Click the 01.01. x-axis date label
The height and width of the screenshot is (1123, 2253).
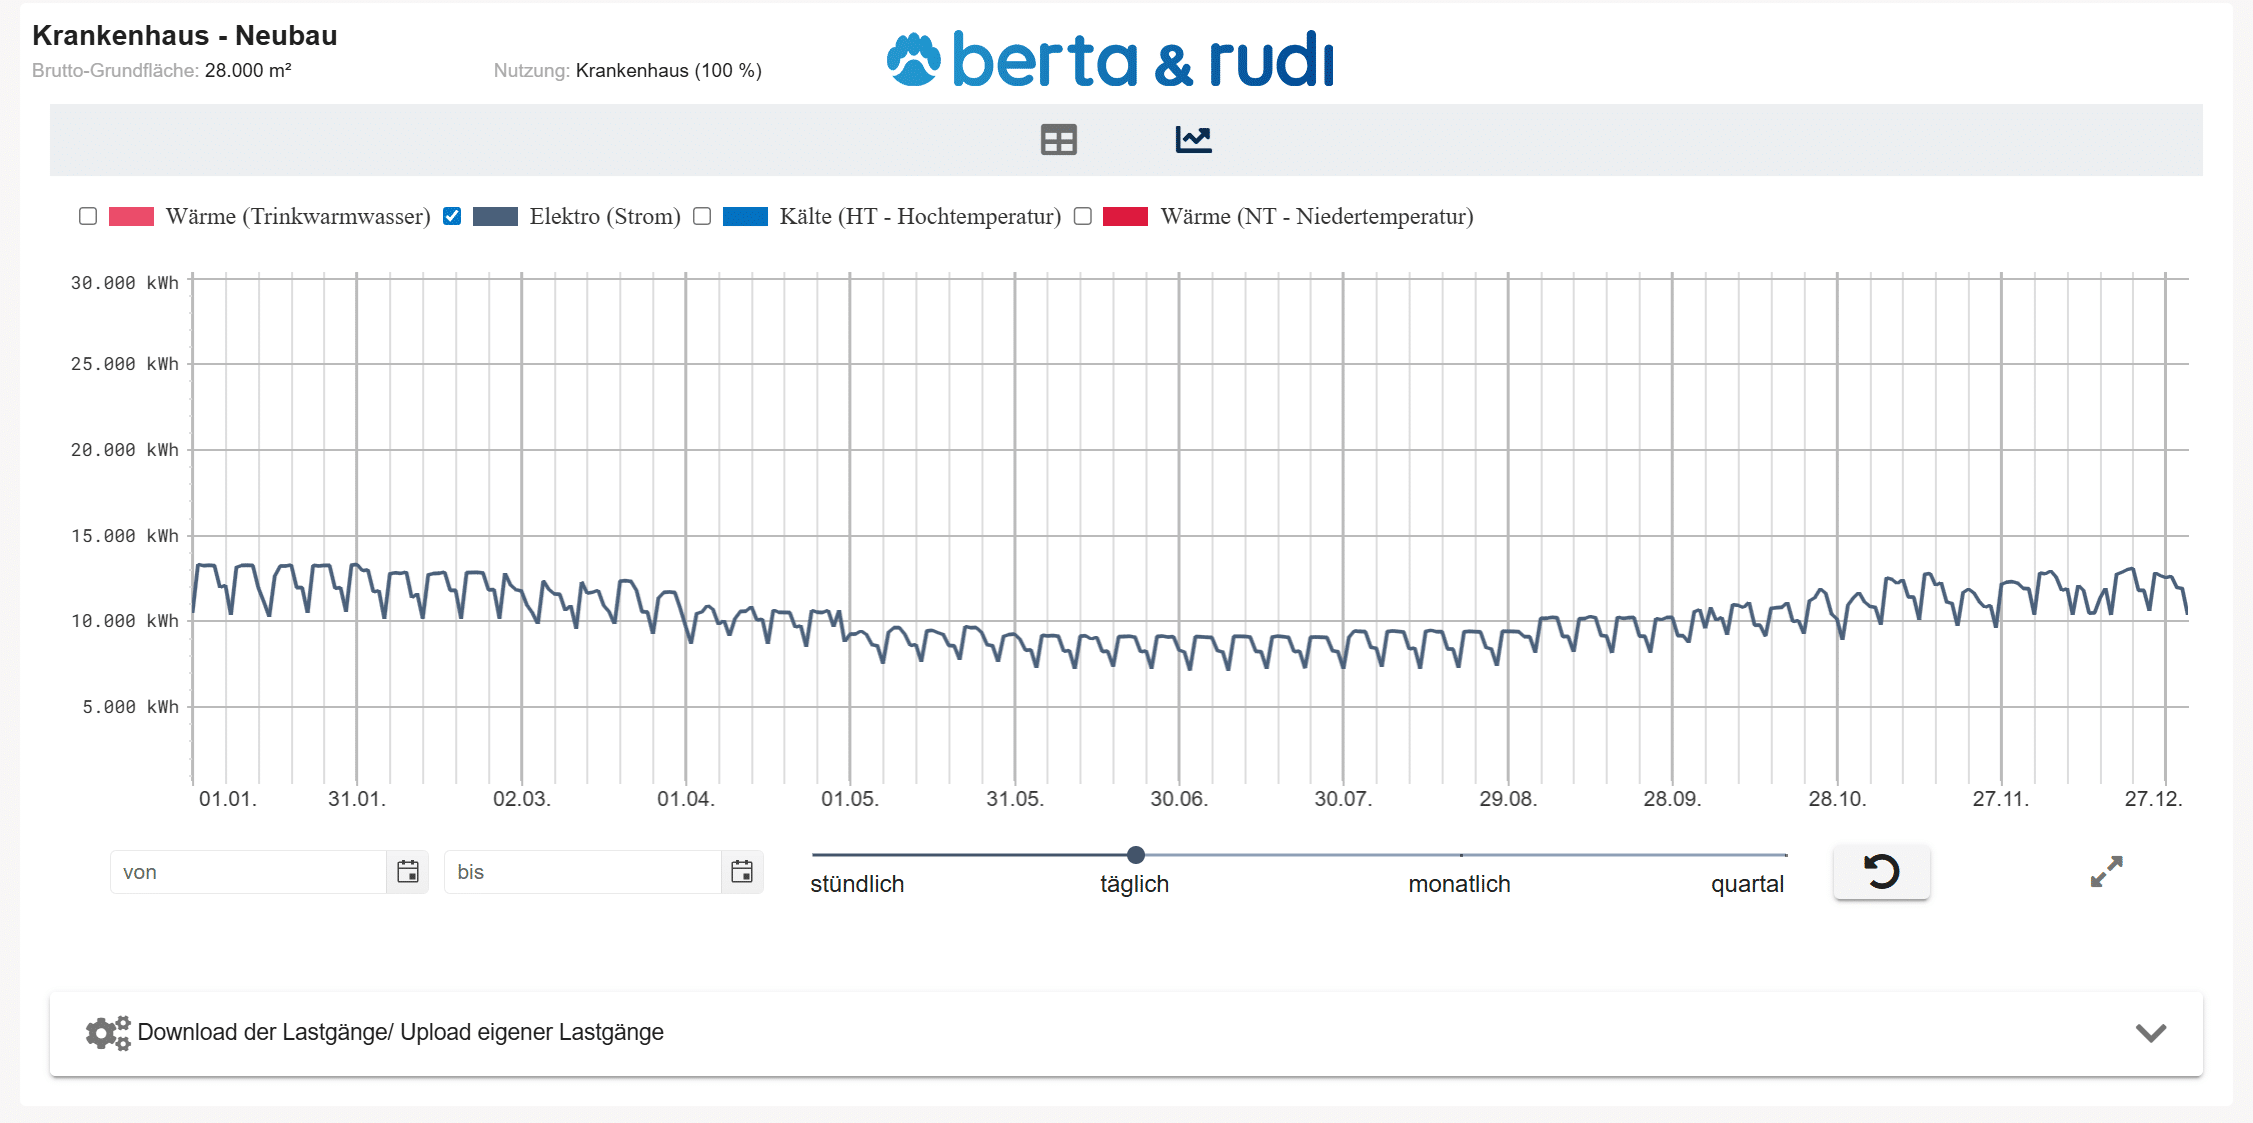point(228,799)
